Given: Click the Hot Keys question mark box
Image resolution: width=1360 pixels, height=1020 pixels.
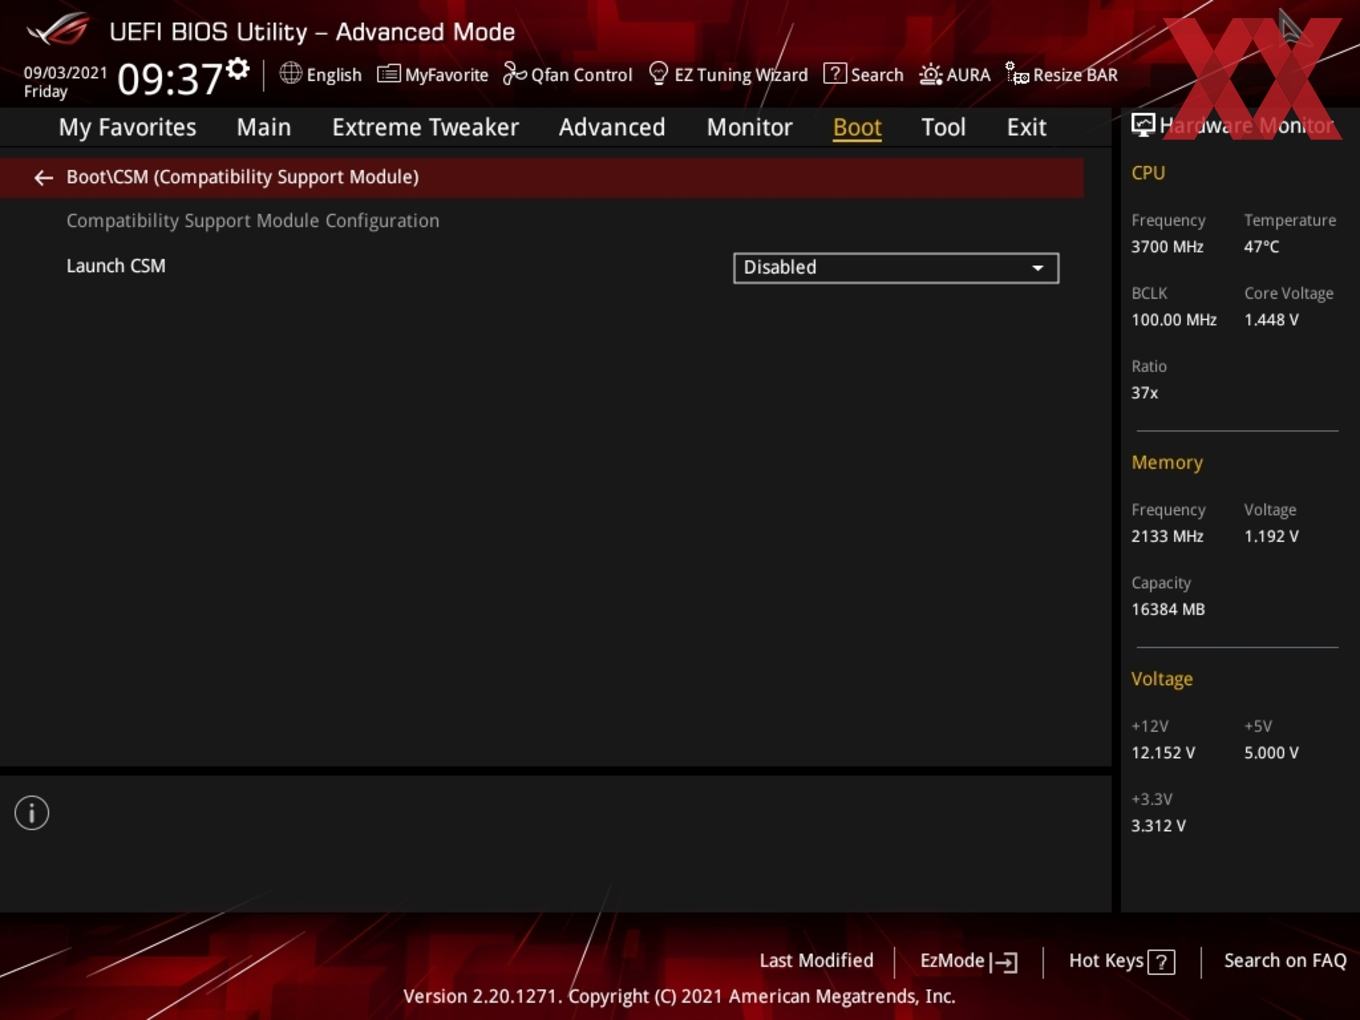Looking at the screenshot, I should coord(1161,962).
